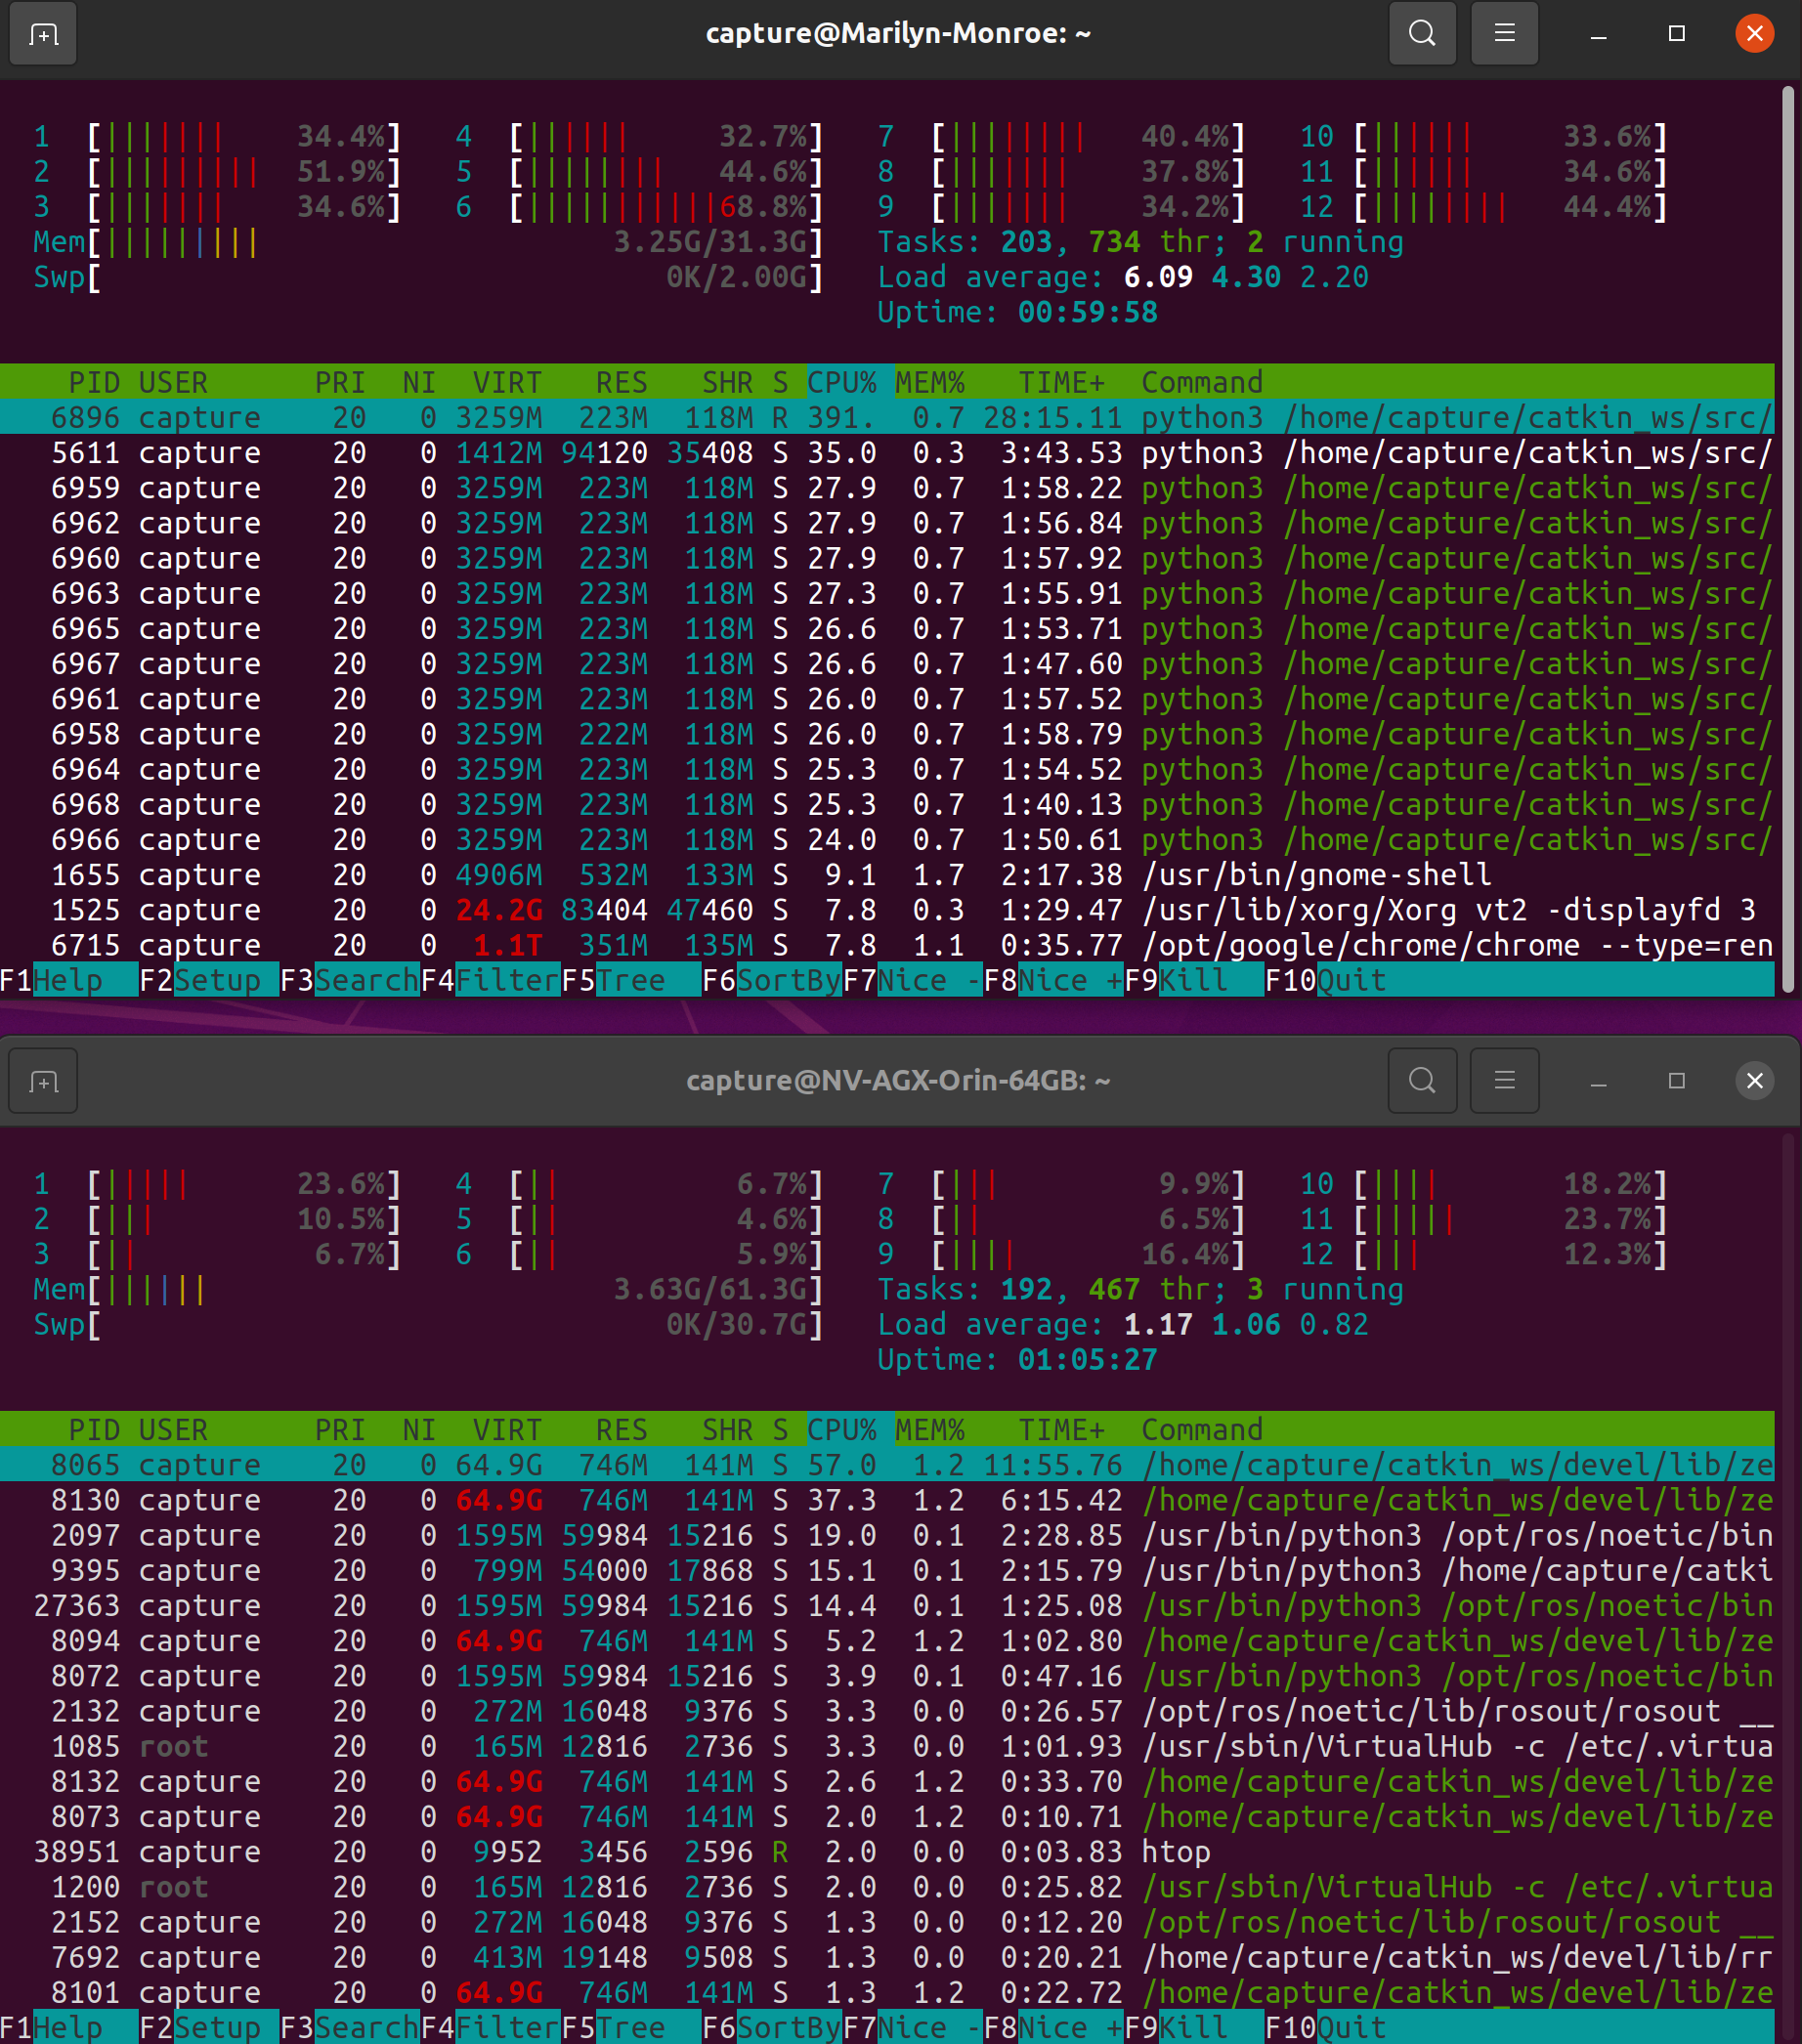Image resolution: width=1802 pixels, height=2044 pixels.
Task: Click the search icon in Marilyn-Monroe terminal header
Action: [x=1422, y=33]
